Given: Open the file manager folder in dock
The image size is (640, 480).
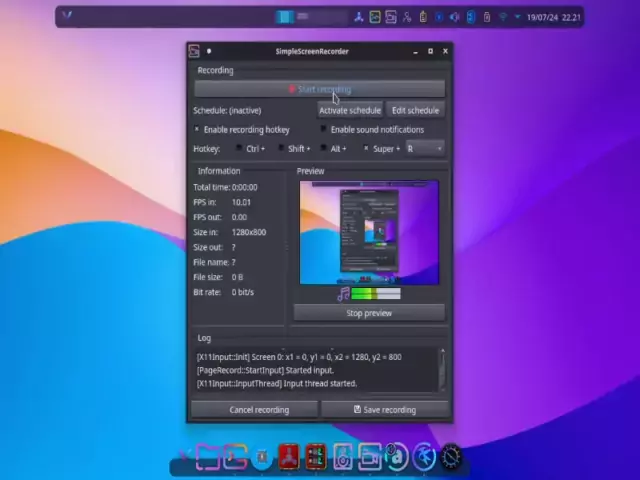Looking at the screenshot, I should point(208,457).
